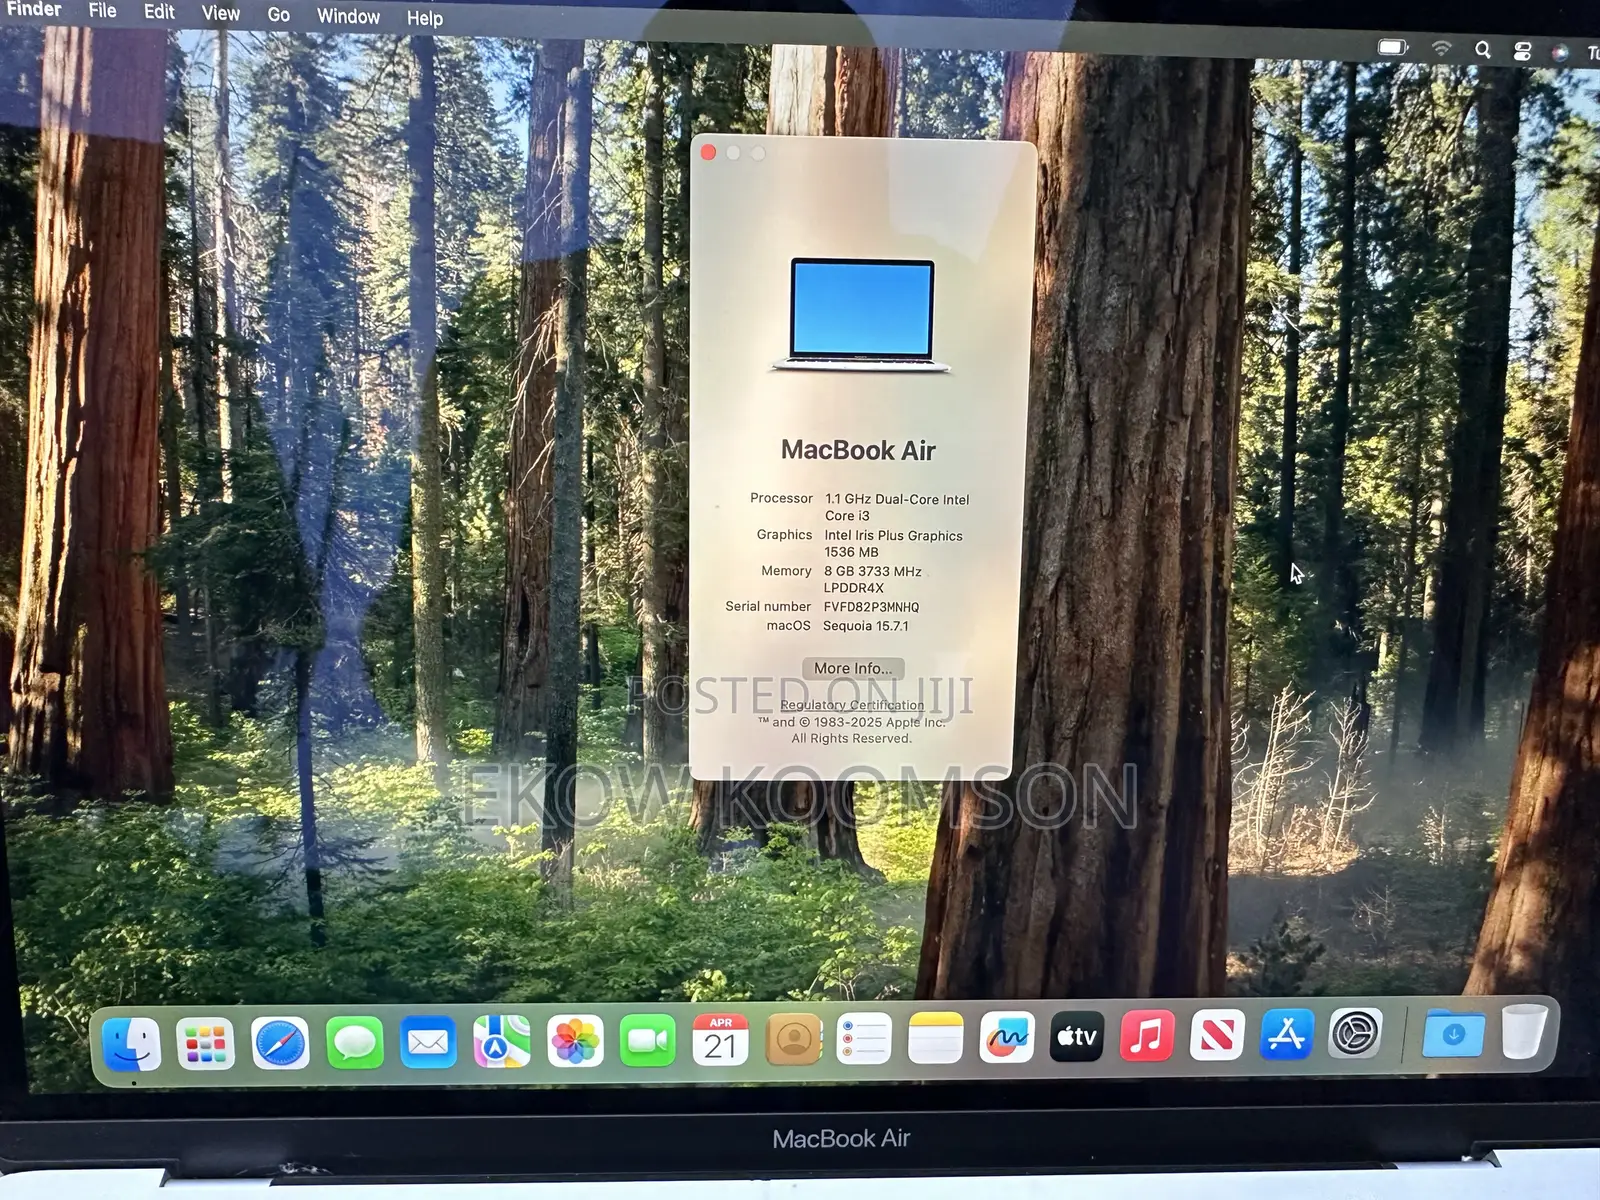
Task: Open the File menu
Action: 102,11
